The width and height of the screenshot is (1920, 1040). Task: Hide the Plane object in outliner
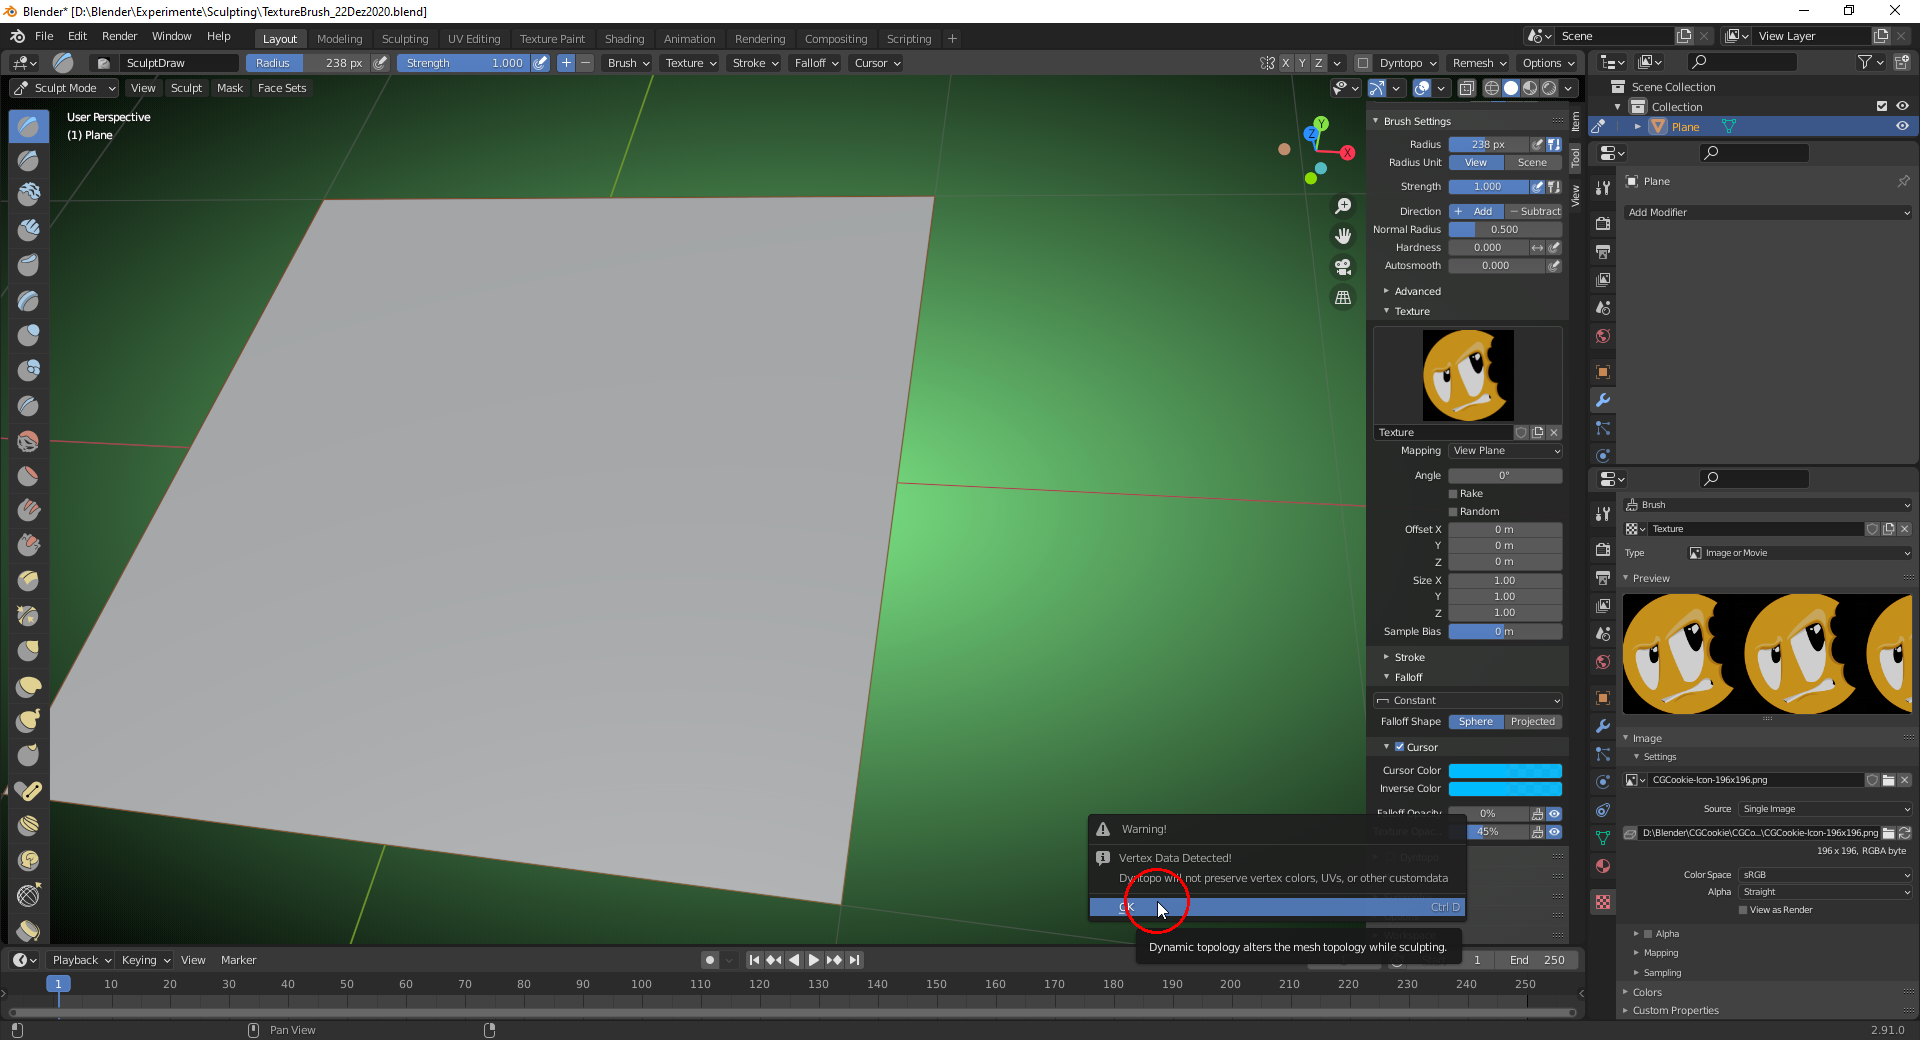click(x=1902, y=127)
